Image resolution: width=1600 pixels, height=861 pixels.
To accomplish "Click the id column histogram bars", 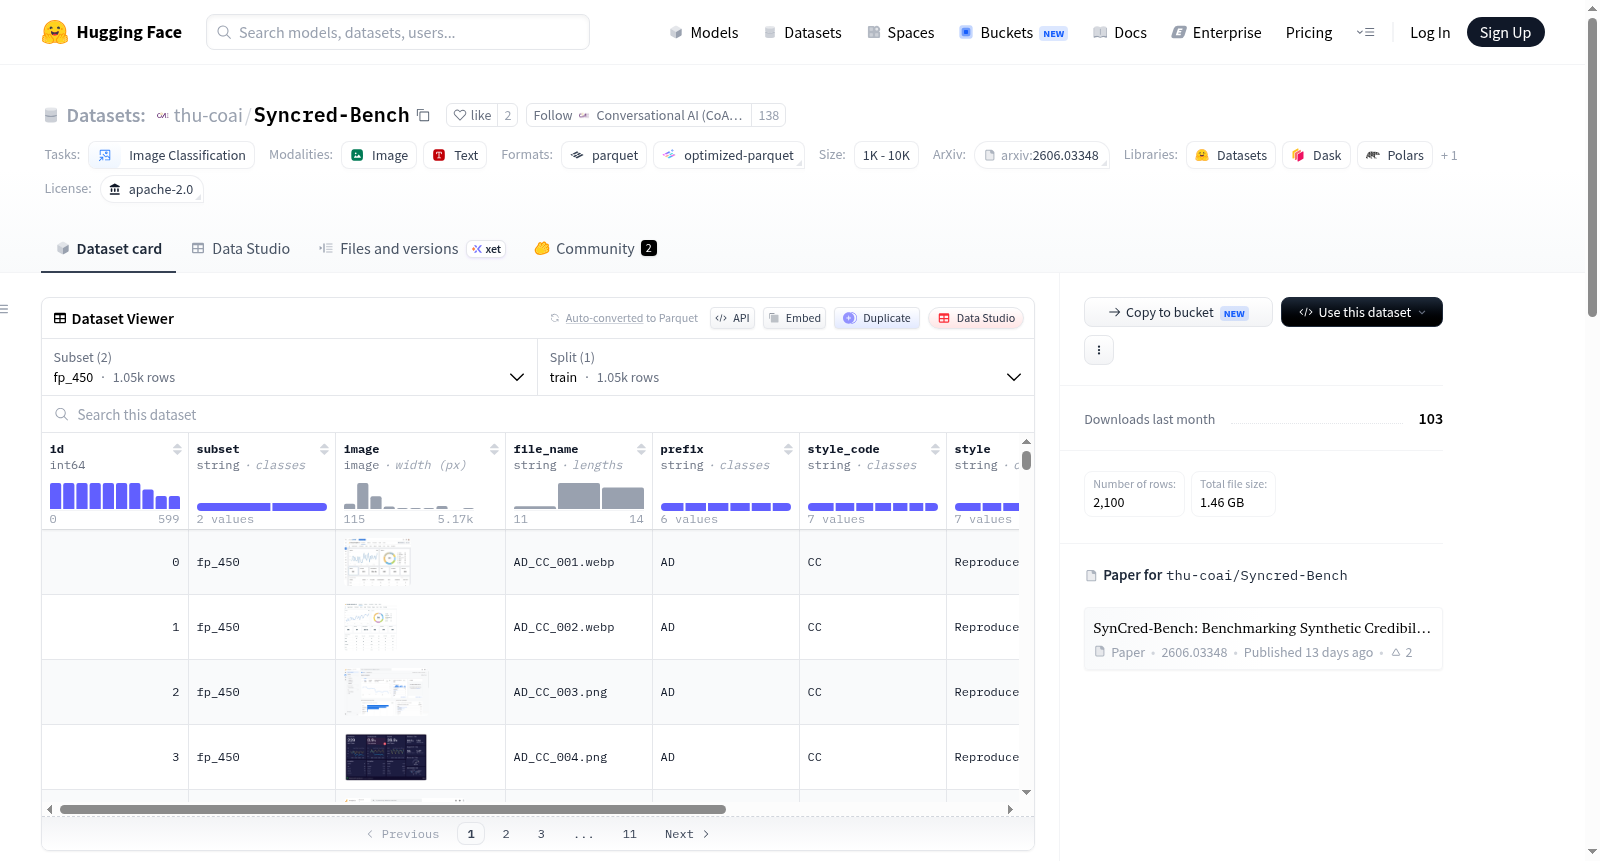I will click(x=115, y=495).
